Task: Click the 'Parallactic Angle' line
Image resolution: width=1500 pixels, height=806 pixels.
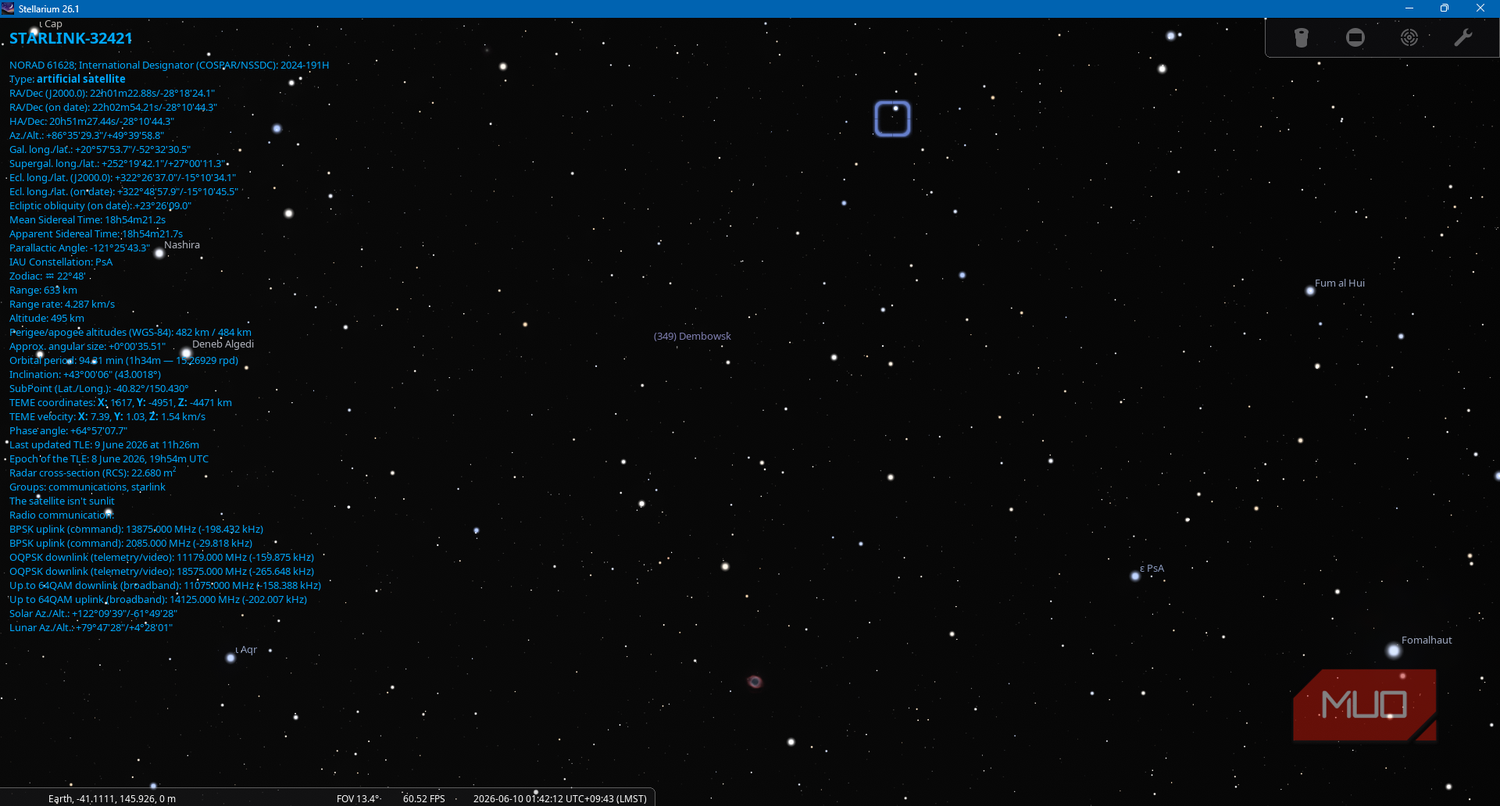Action: pyautogui.click(x=79, y=248)
